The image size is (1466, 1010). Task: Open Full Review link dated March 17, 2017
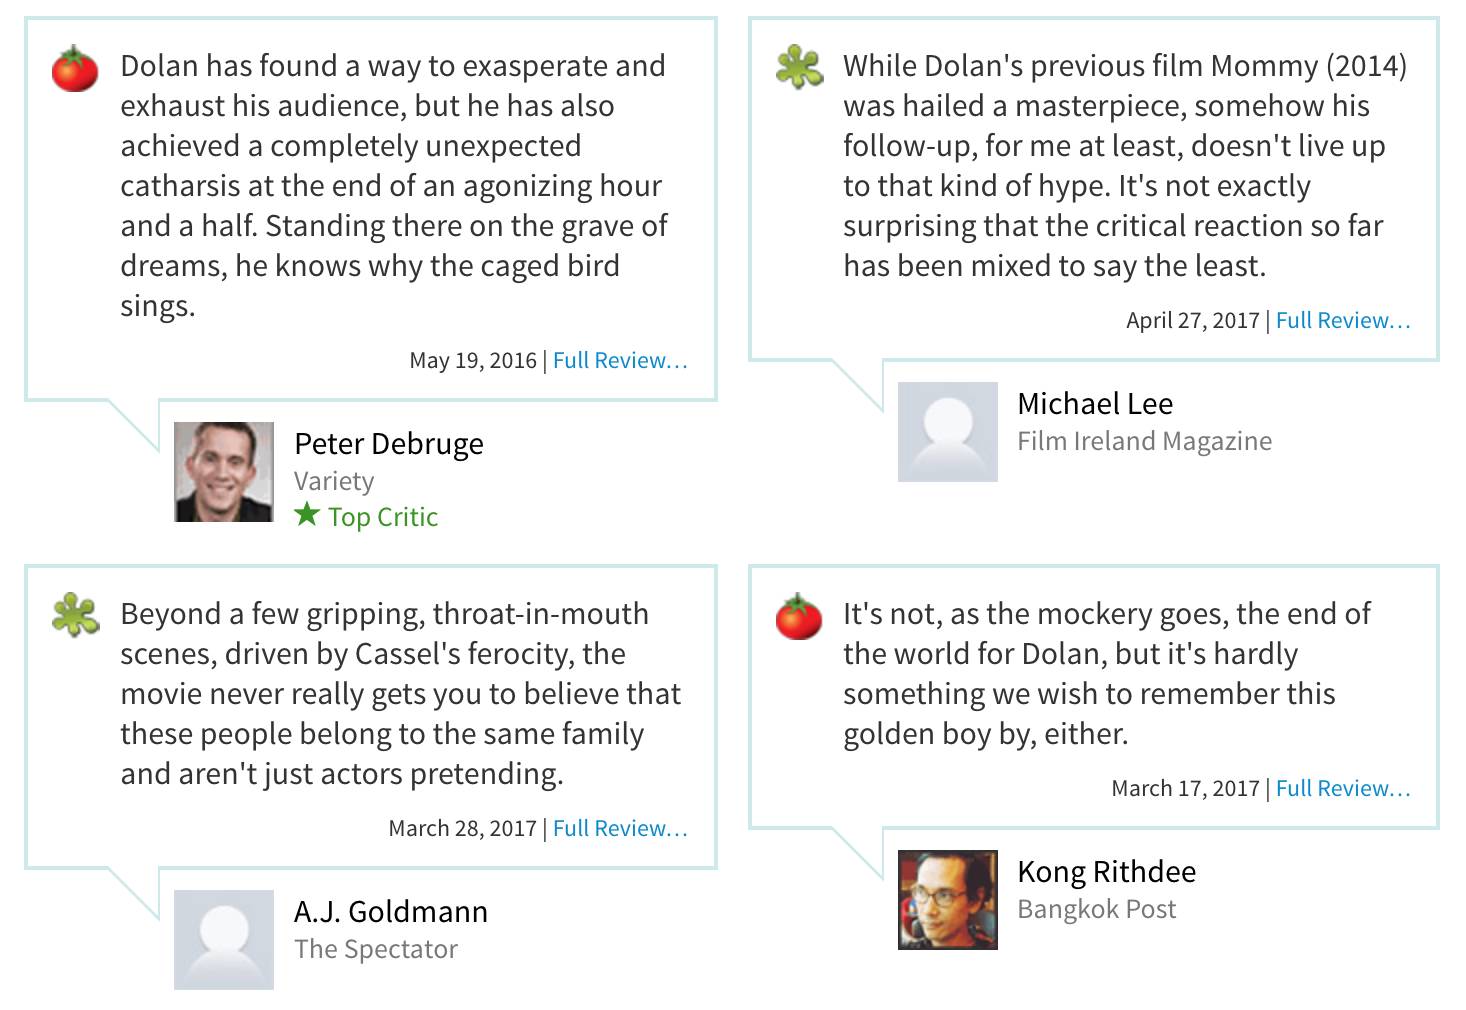(1343, 788)
